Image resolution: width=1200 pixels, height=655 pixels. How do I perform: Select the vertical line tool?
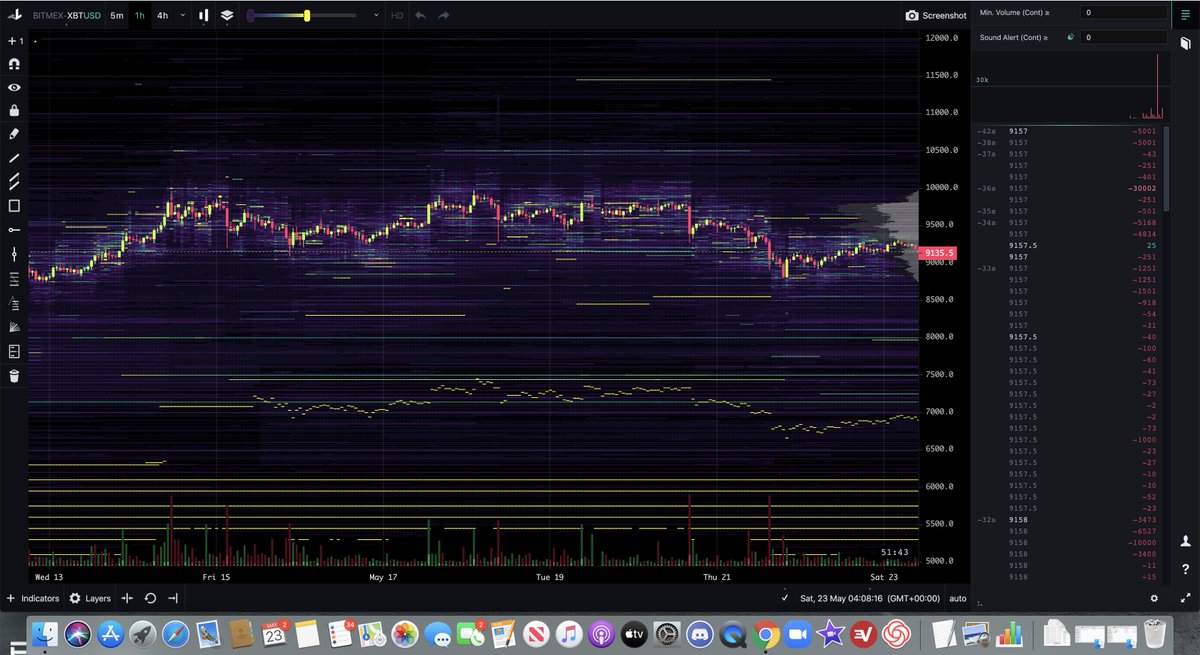14,254
